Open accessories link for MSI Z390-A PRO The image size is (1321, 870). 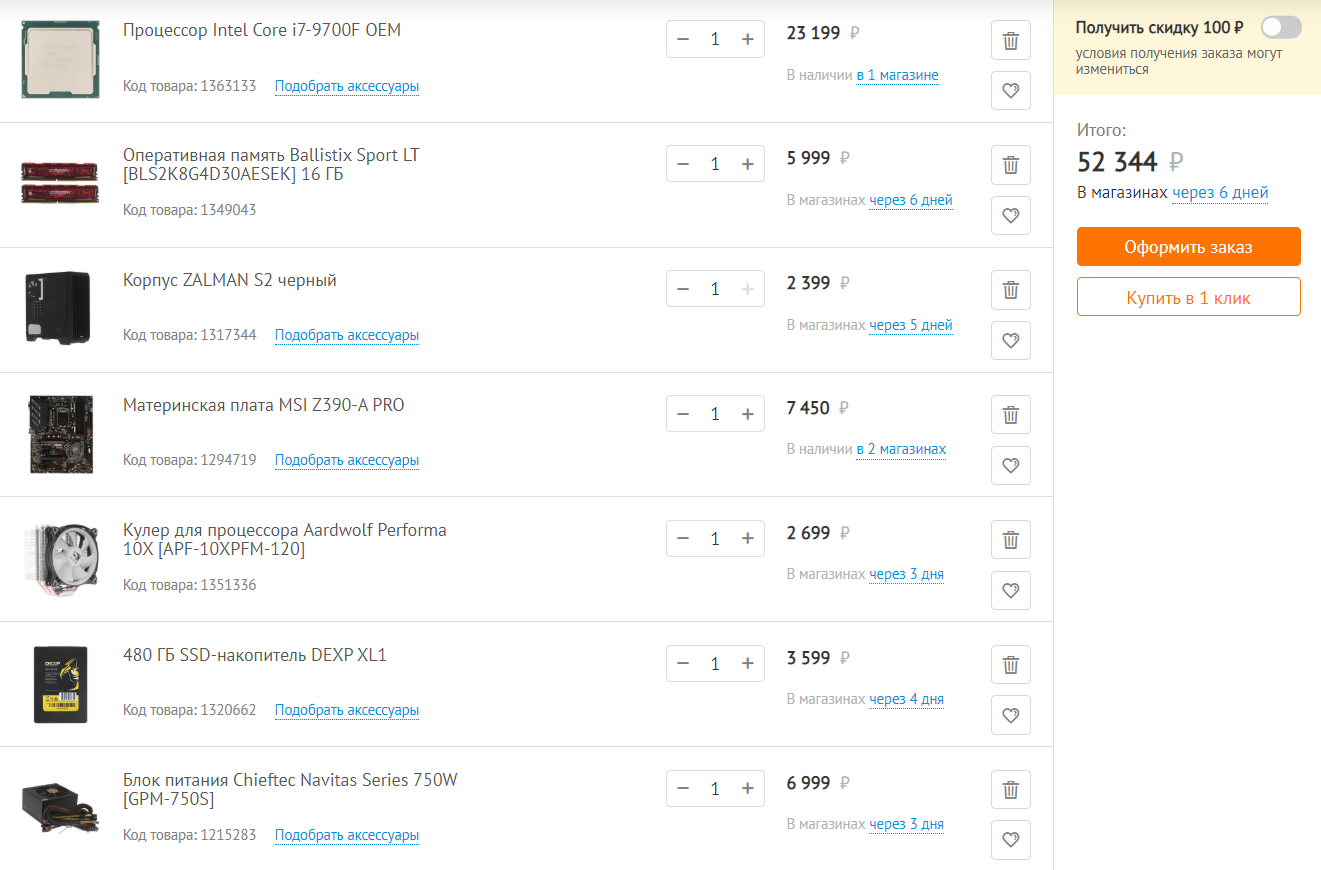coord(347,460)
